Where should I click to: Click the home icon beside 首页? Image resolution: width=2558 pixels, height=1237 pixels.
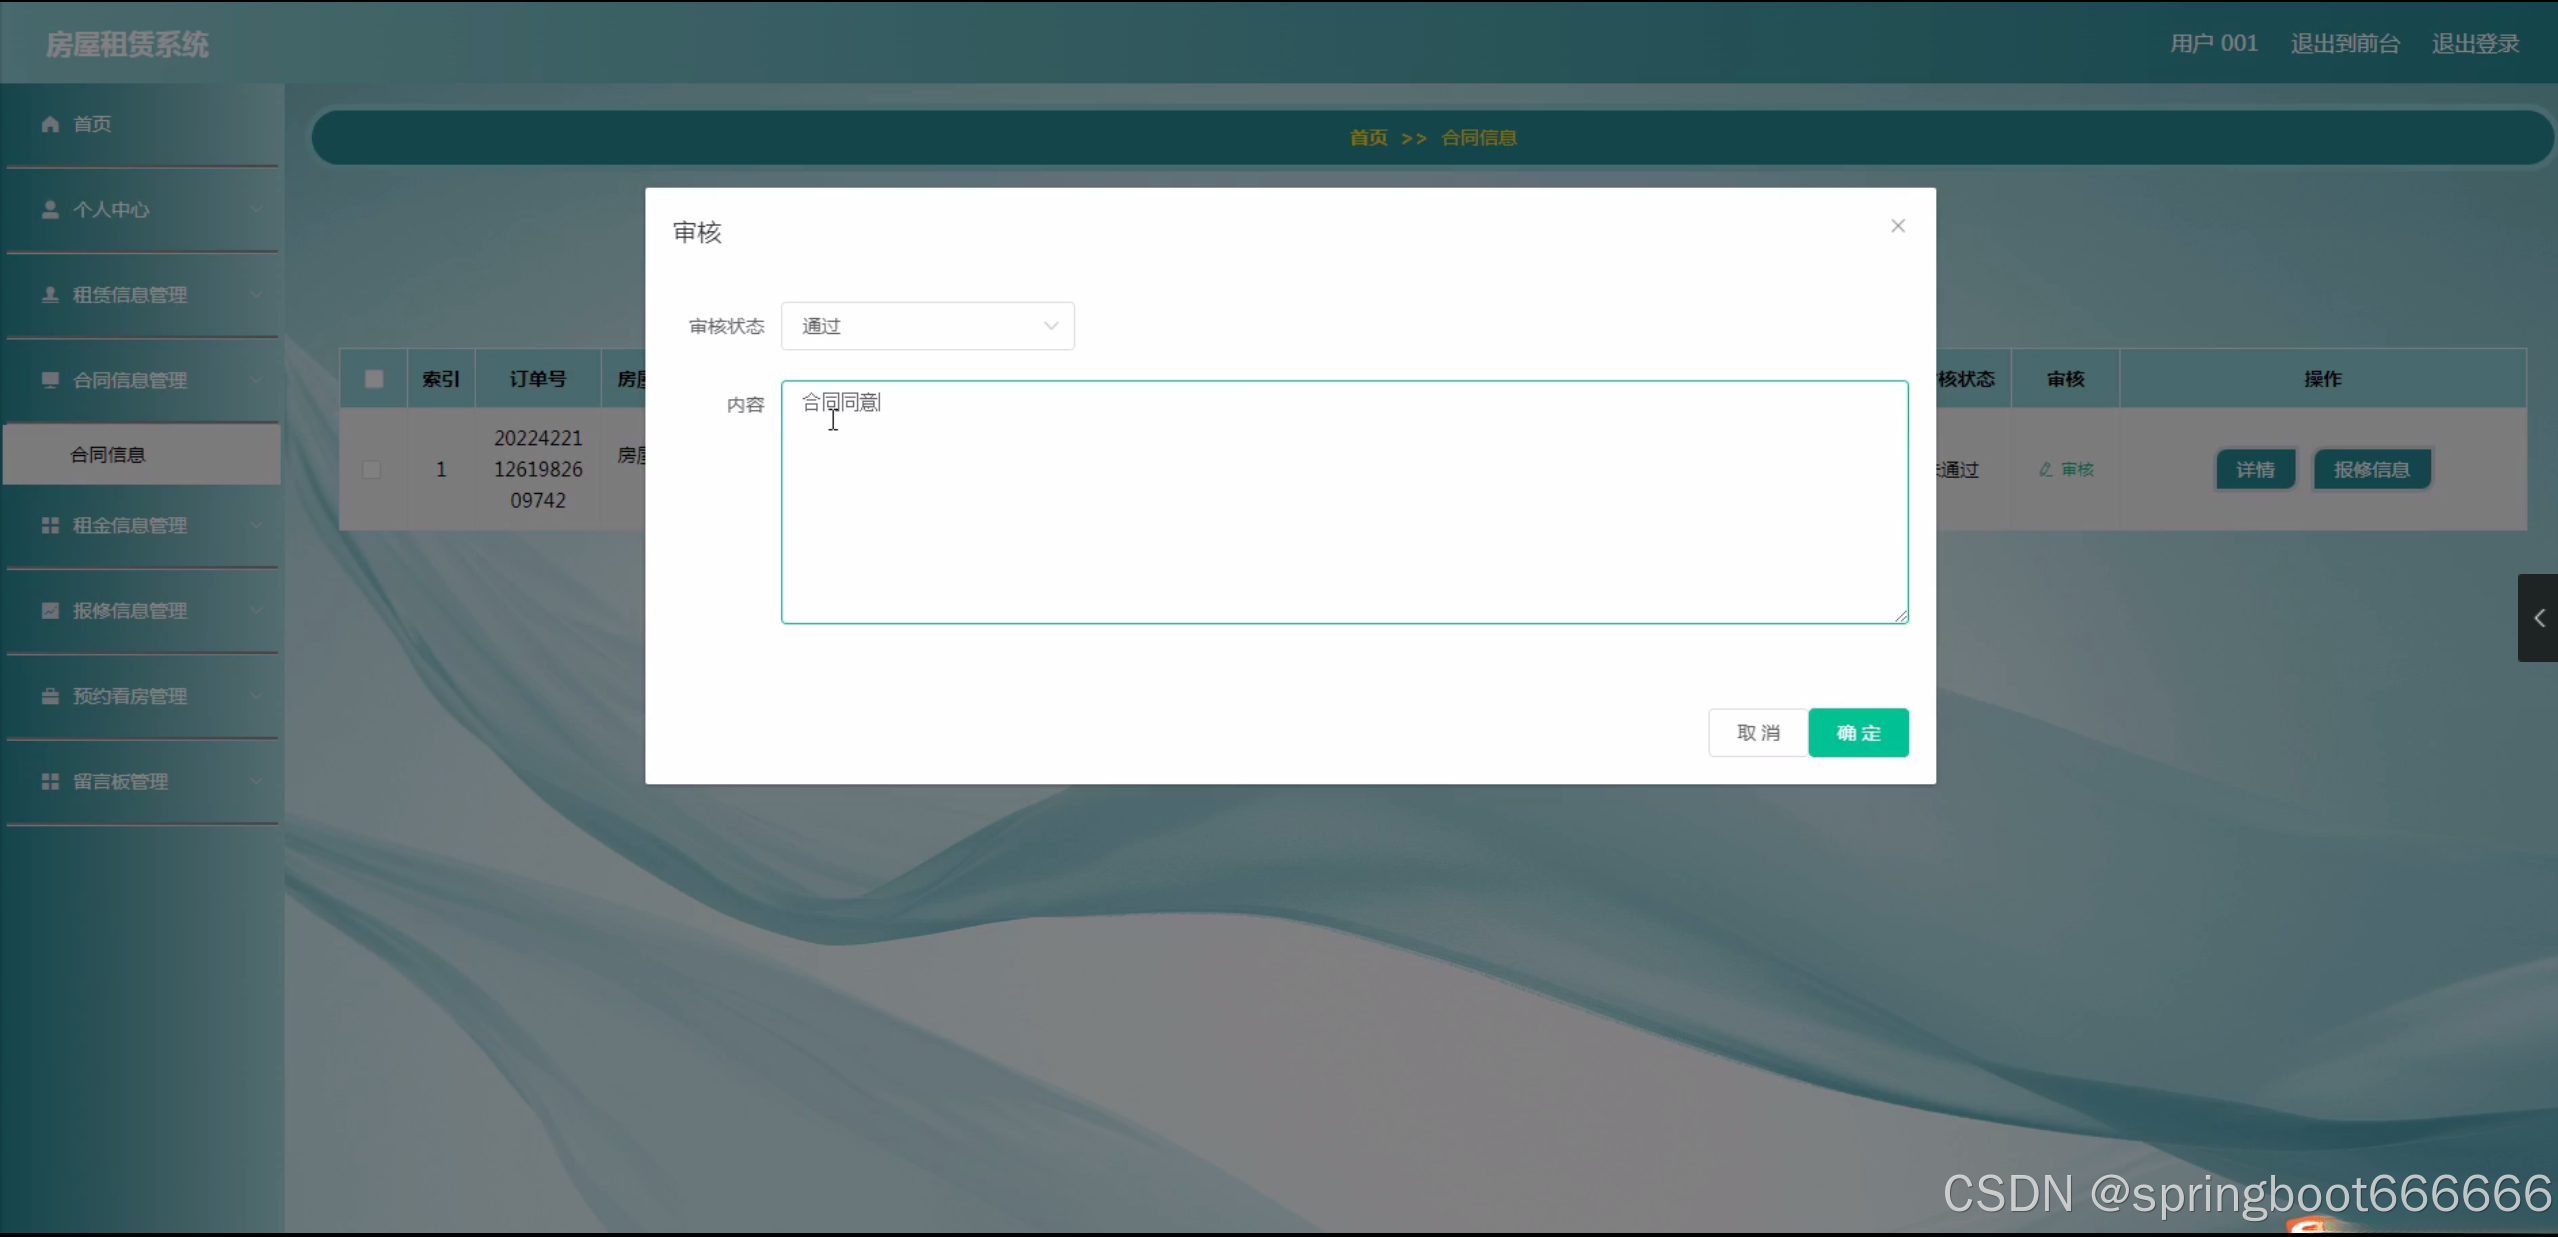(x=50, y=124)
